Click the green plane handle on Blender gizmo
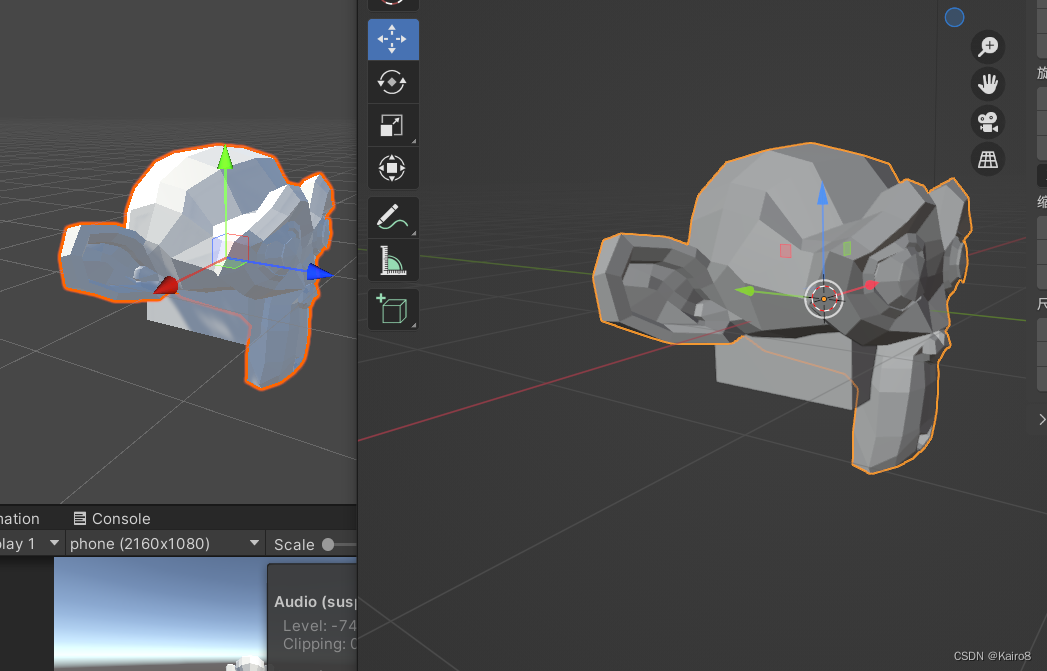1047x671 pixels. coord(847,248)
